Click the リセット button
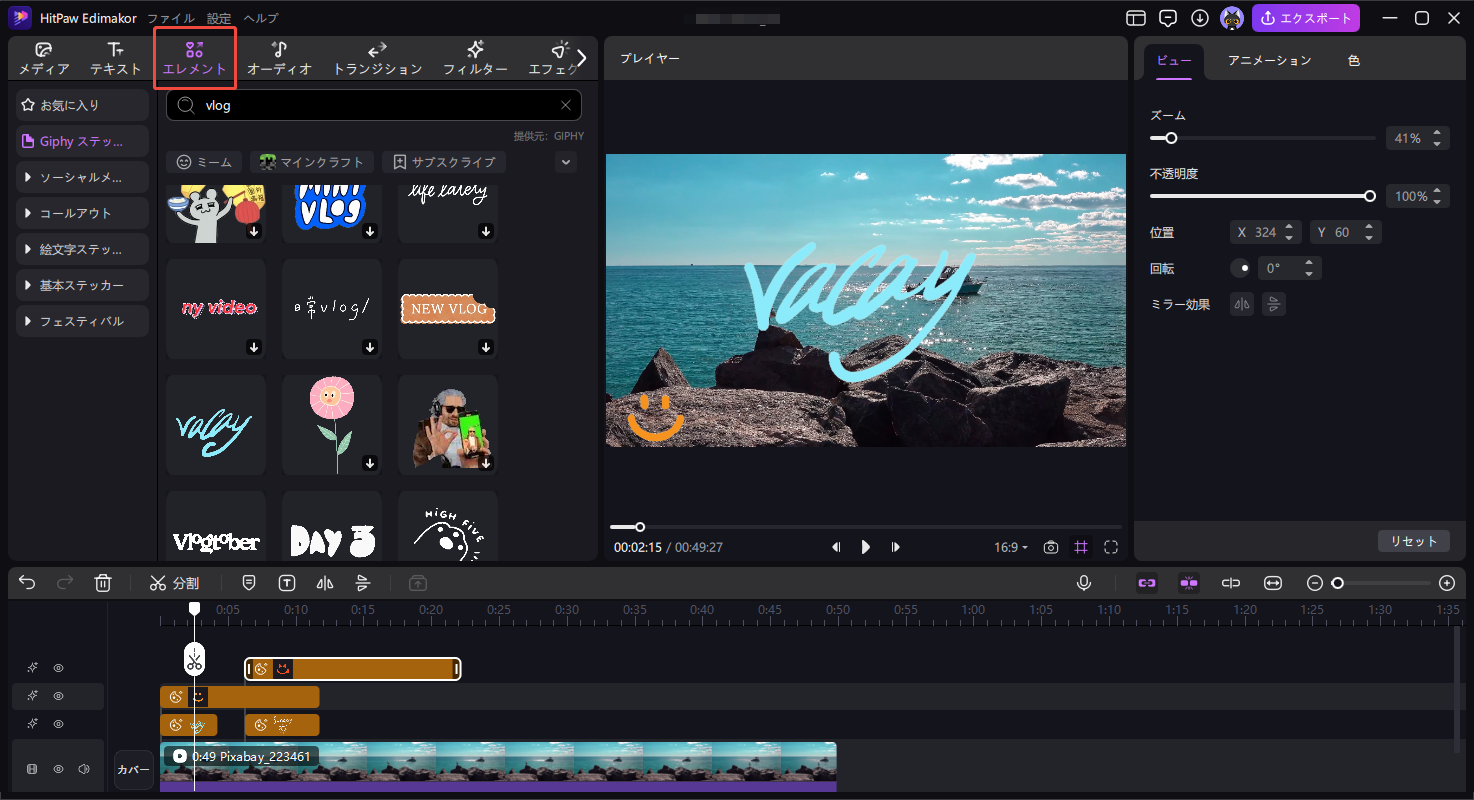This screenshot has width=1474, height=800. pos(1413,541)
